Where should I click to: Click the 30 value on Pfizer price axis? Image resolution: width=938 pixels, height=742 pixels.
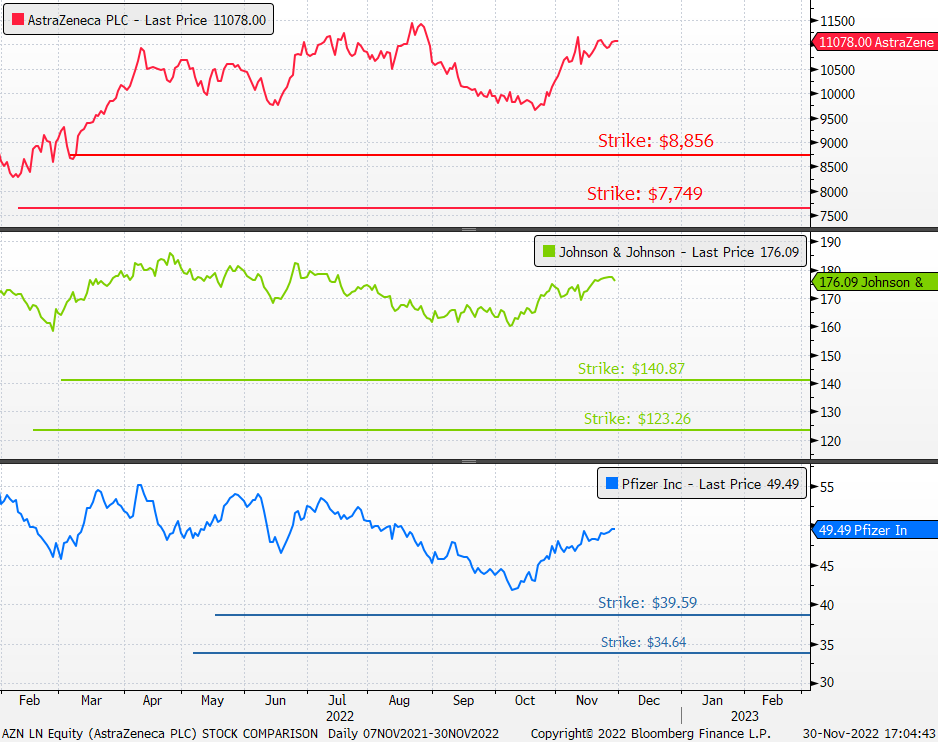[x=827, y=682]
